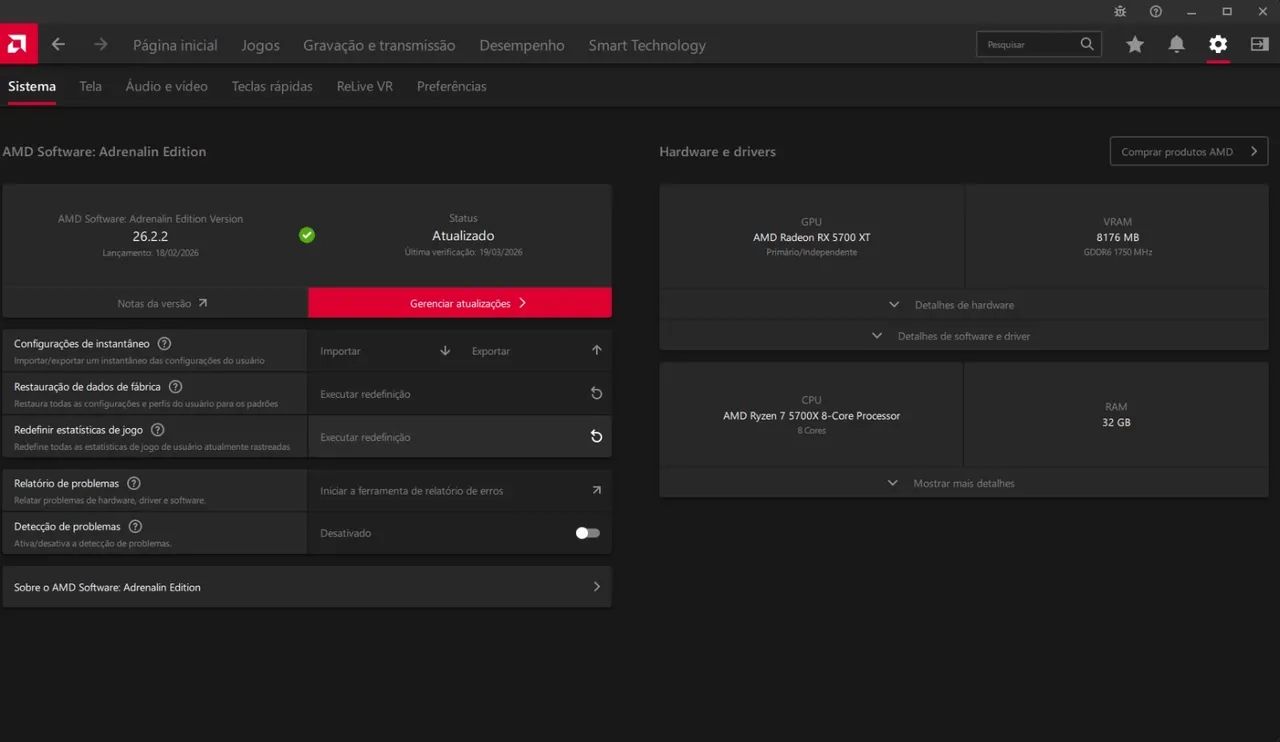Viewport: 1280px width, 742px height.
Task: Click the AMD logo icon
Action: click(18, 44)
